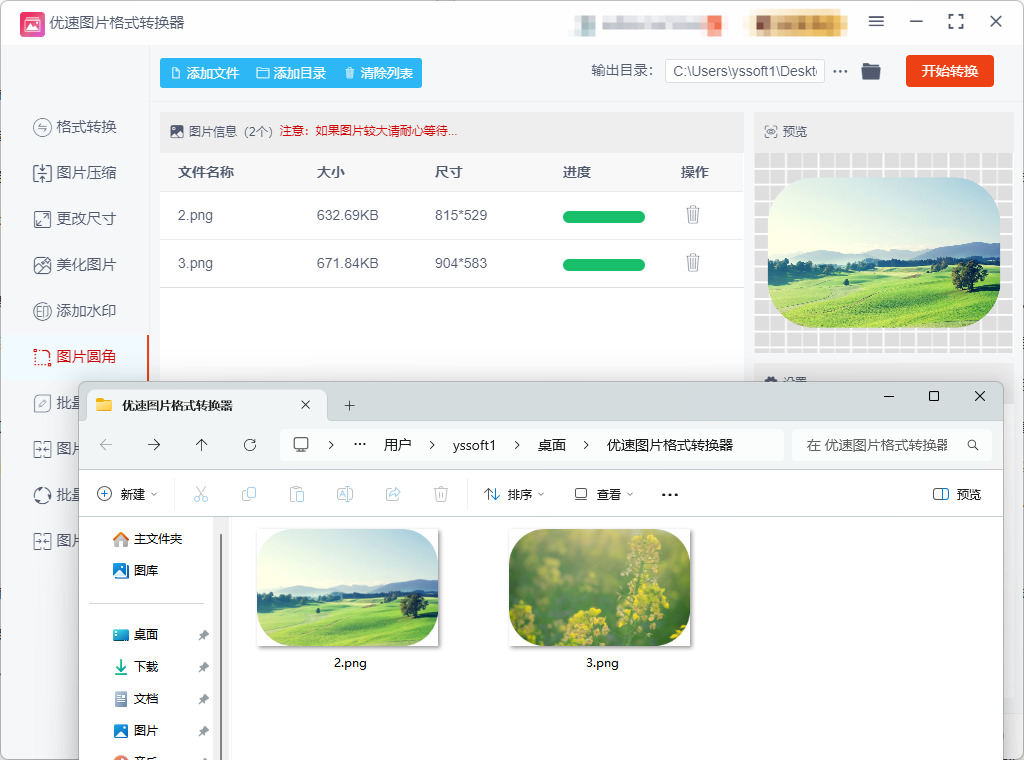Browse output directory via ellipsis button

point(840,71)
